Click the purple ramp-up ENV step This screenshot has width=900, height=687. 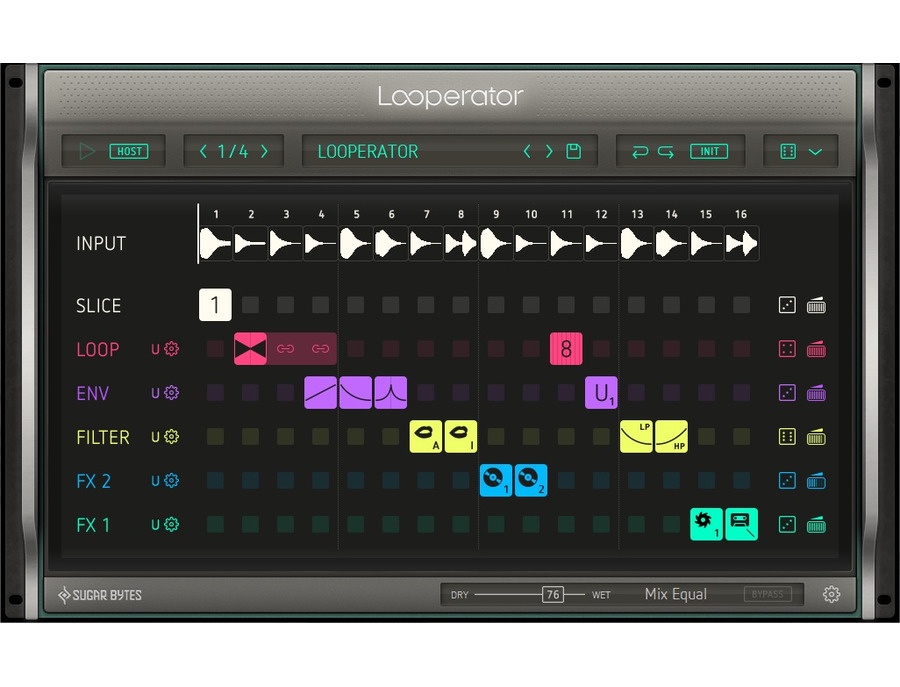[320, 393]
